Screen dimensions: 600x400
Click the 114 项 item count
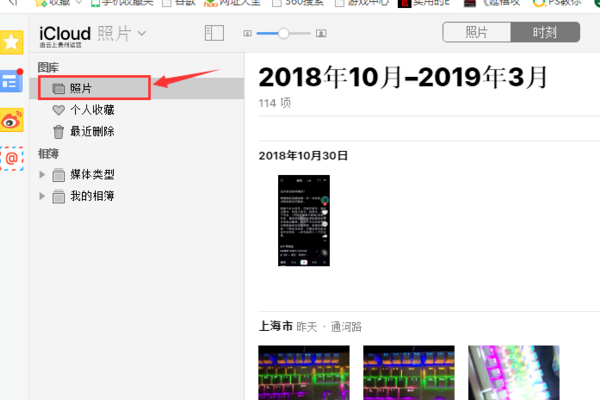(x=275, y=103)
